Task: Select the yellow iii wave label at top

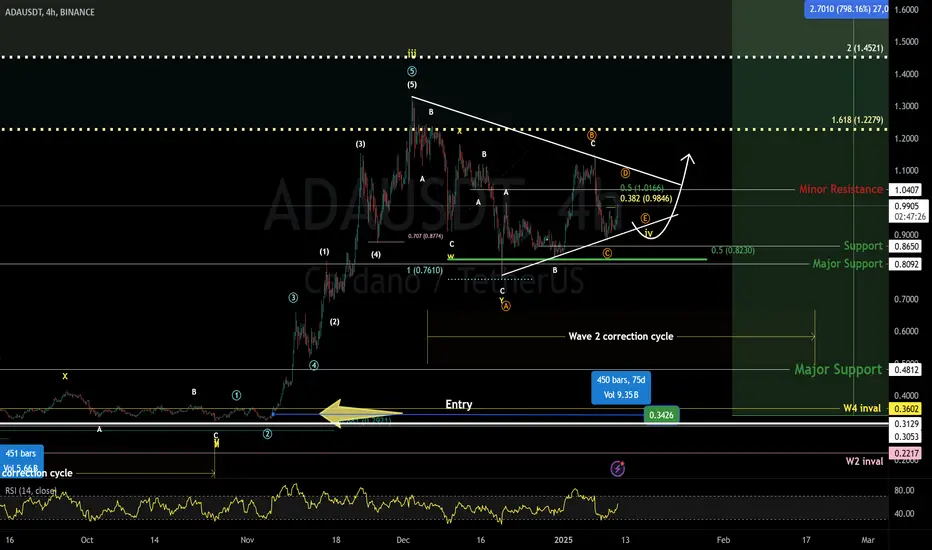Action: [x=412, y=54]
